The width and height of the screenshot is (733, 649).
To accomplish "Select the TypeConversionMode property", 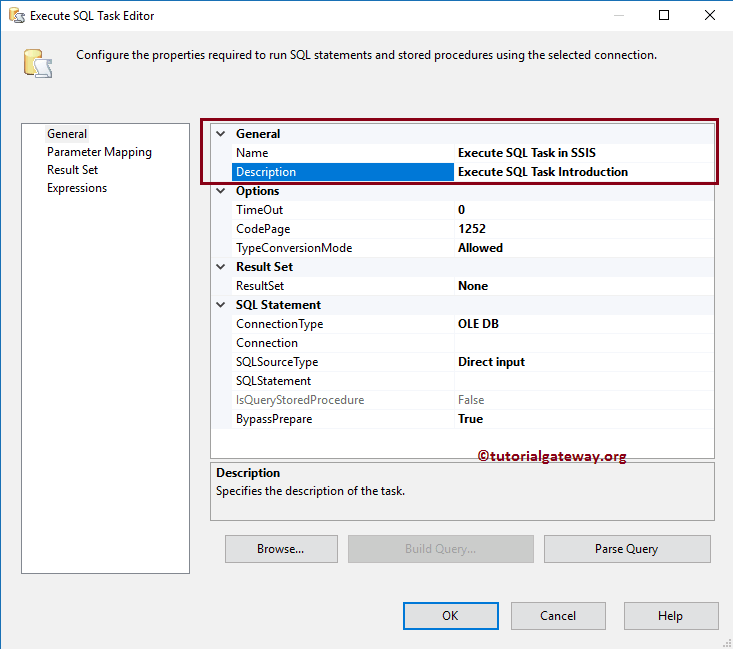I will coord(343,248).
